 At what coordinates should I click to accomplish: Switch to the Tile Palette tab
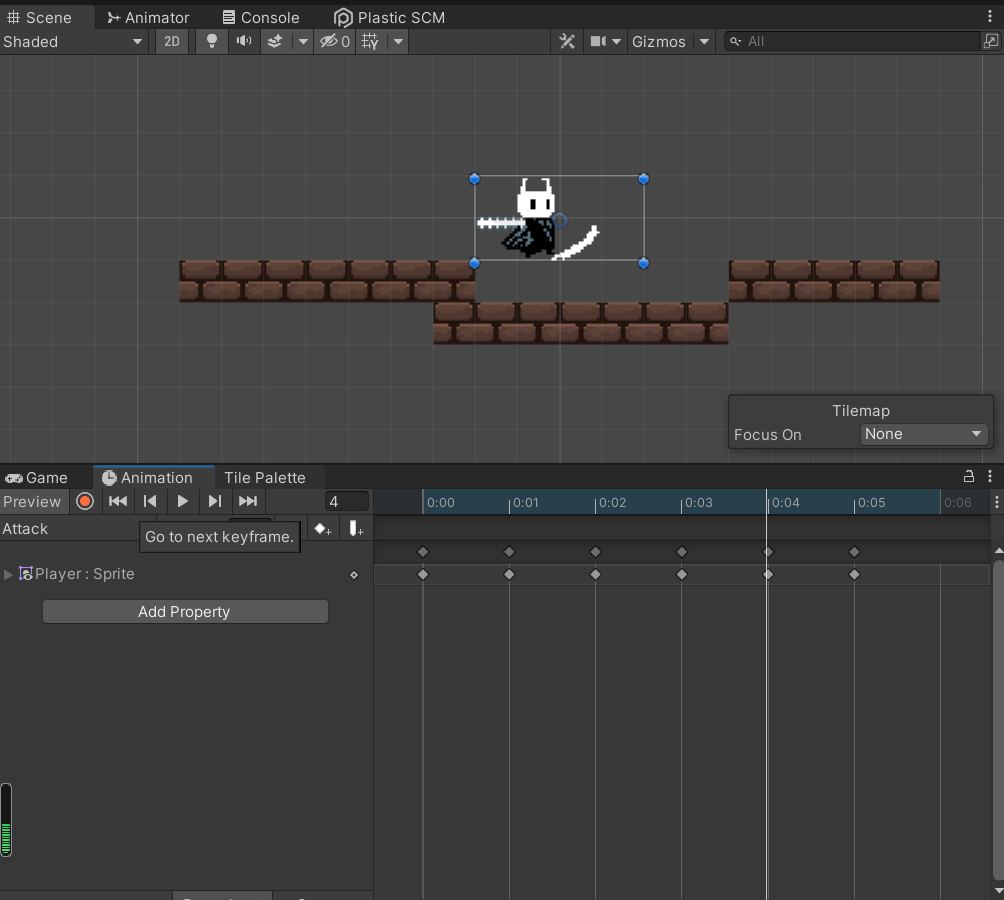(264, 478)
